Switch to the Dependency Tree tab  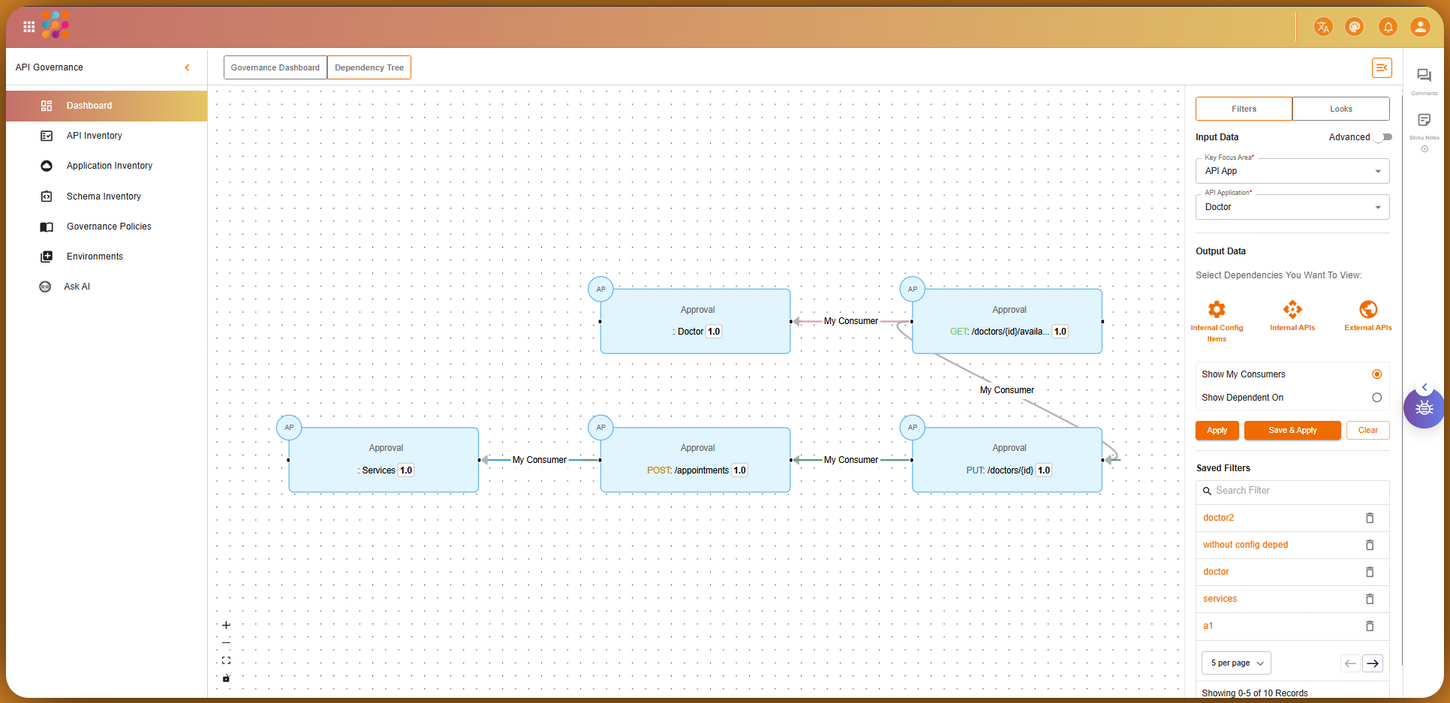(369, 68)
